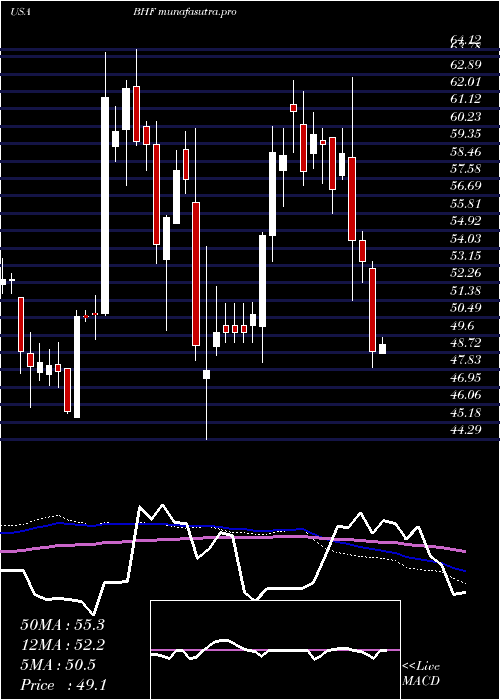Click the 48.72 price axis label
500x700 pixels.
[x=466, y=343]
